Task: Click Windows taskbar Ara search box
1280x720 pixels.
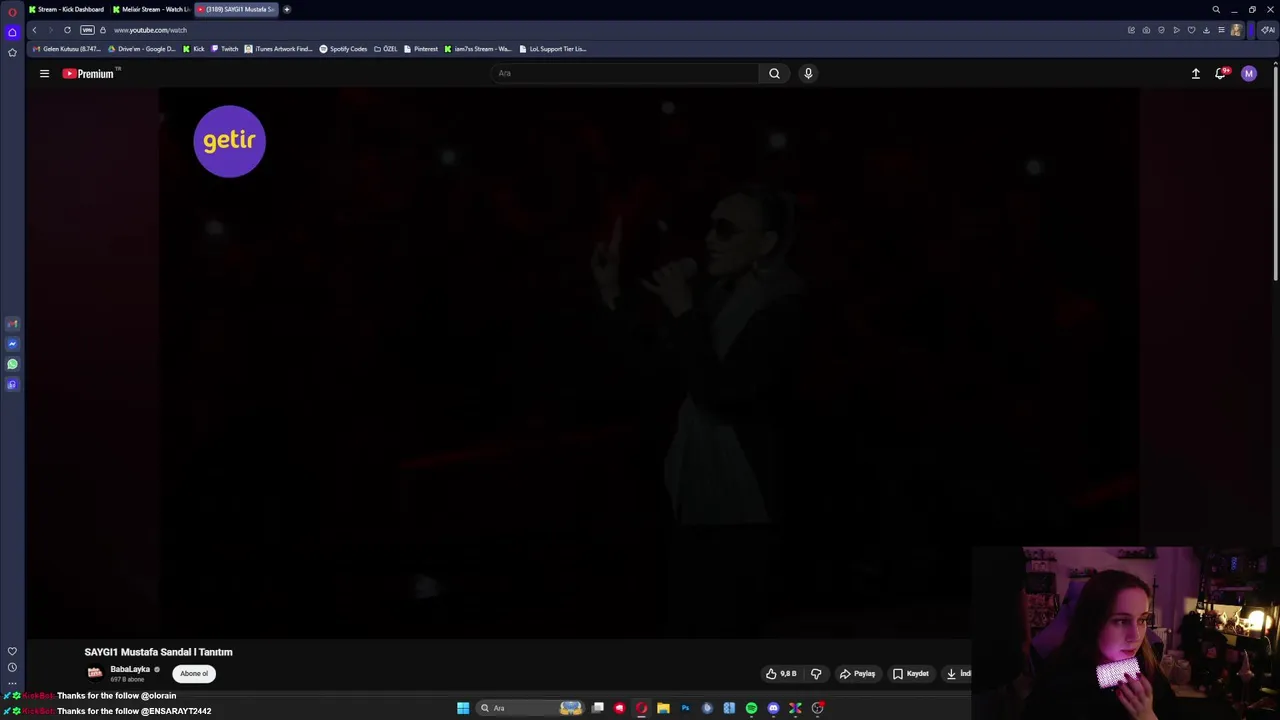Action: click(531, 708)
